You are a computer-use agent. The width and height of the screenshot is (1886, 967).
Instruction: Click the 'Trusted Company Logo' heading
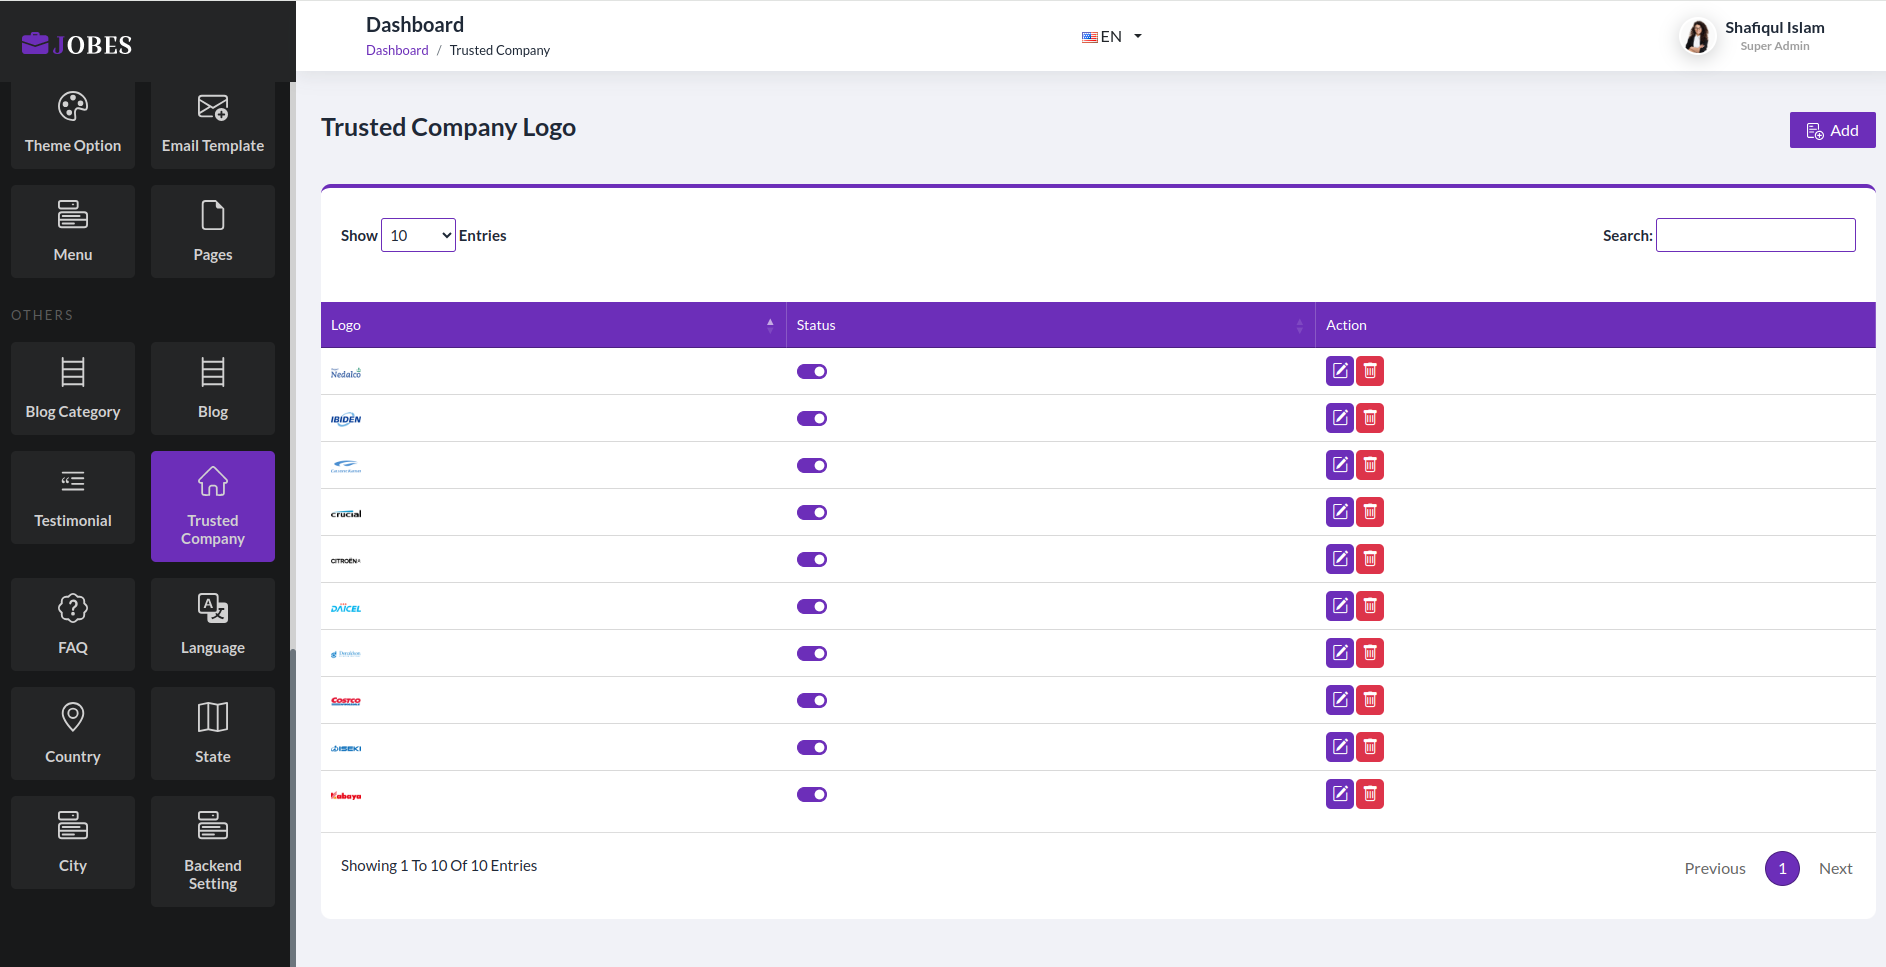tap(448, 127)
